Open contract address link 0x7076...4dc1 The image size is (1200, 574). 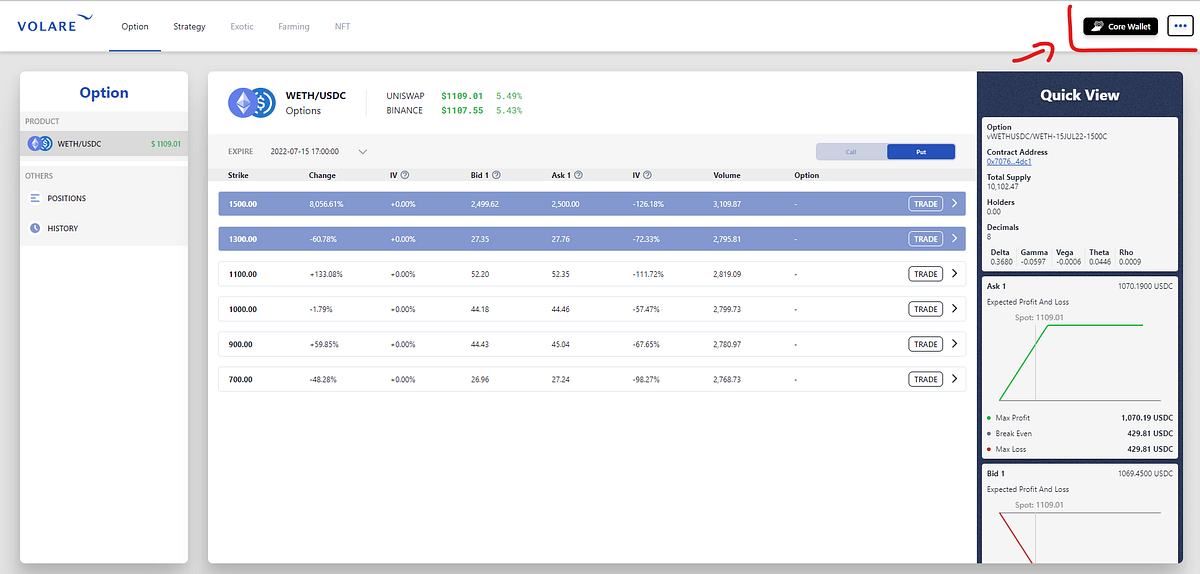(1009, 161)
